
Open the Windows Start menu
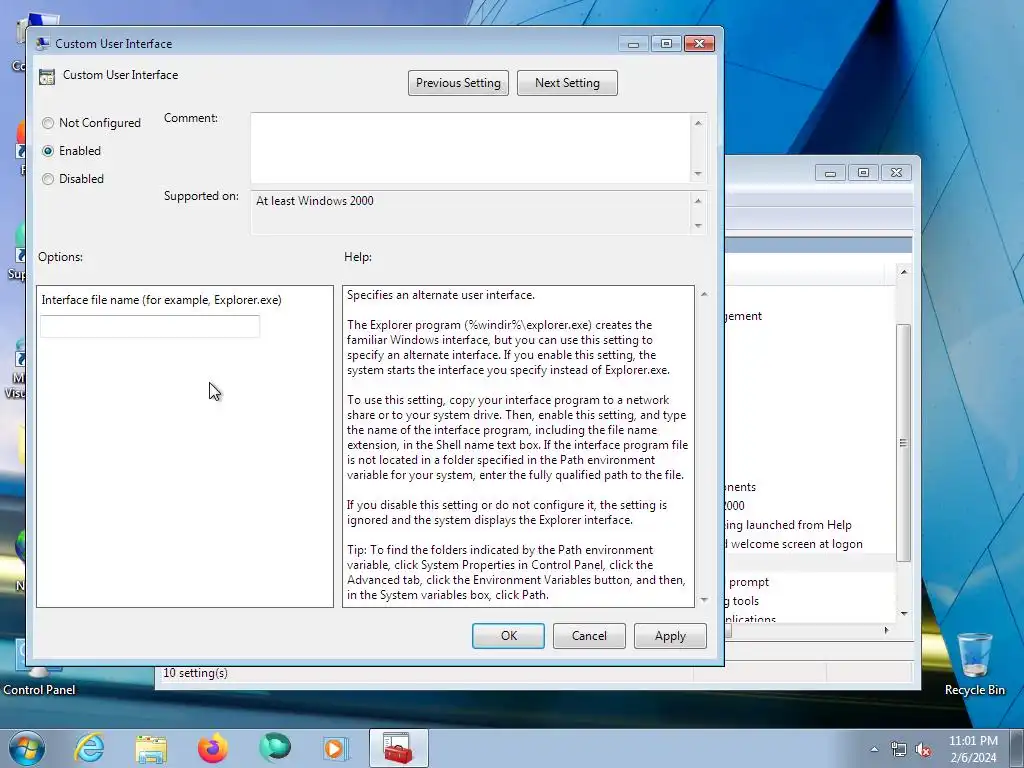27,748
